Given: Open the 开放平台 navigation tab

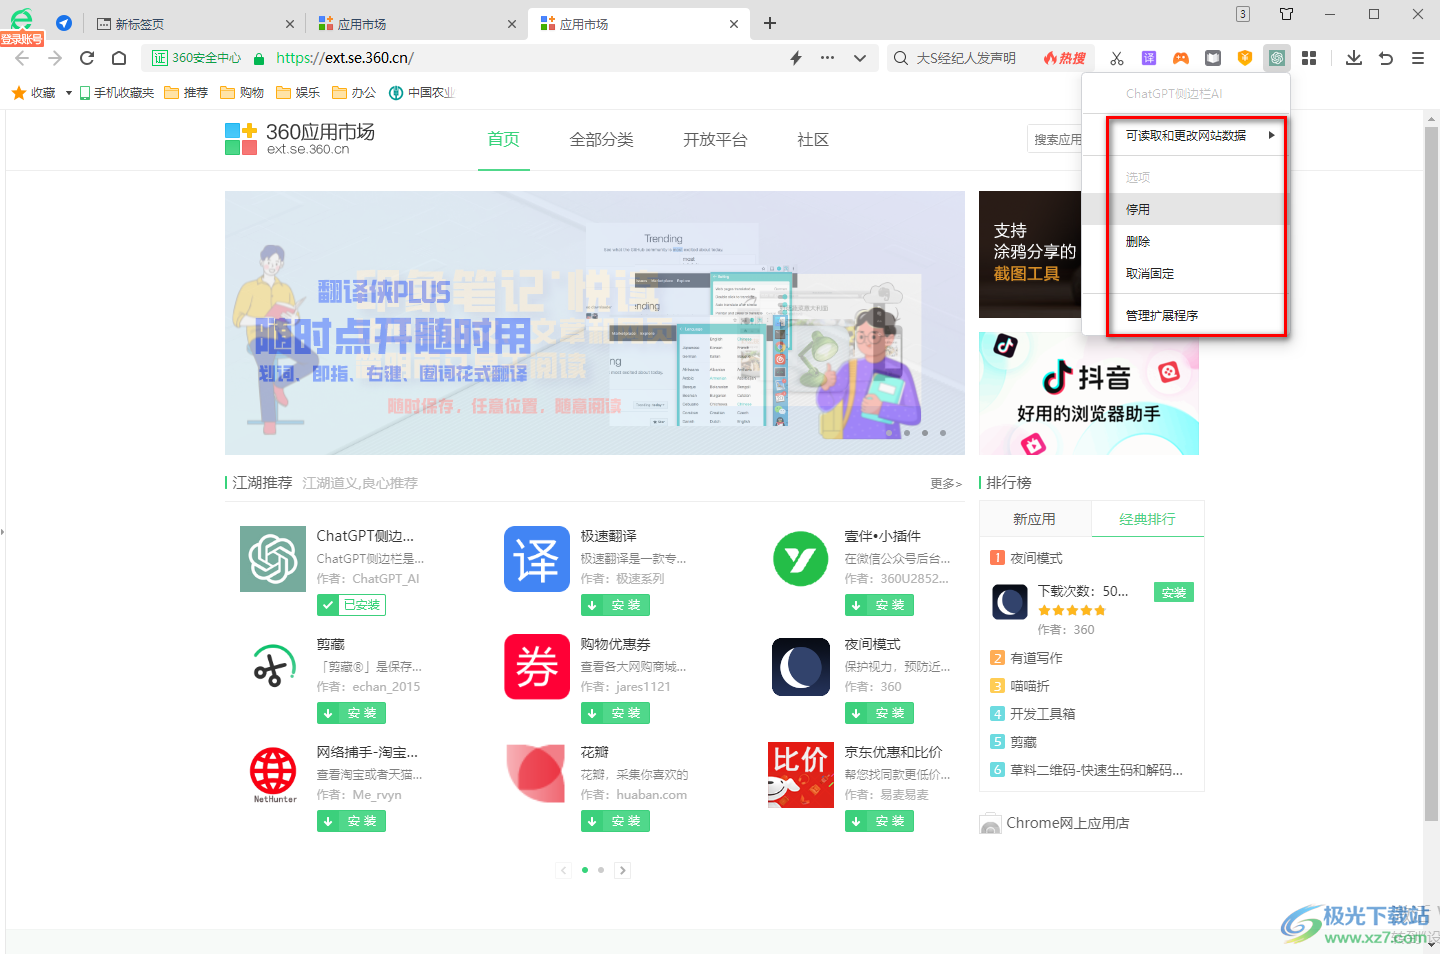Looking at the screenshot, I should tap(715, 139).
